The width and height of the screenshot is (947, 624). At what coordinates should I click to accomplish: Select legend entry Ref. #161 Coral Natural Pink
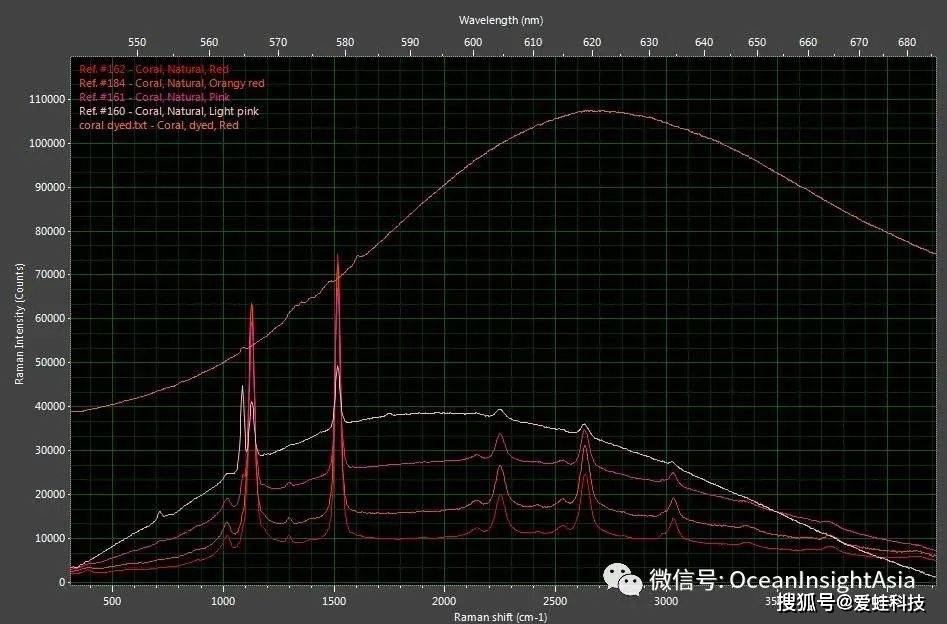pos(154,98)
